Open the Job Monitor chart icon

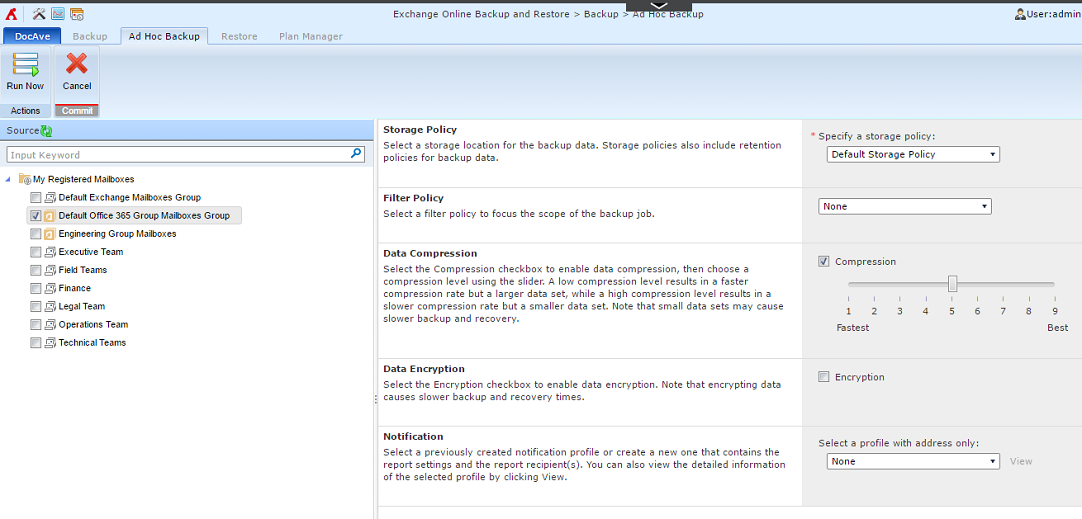pyautogui.click(x=58, y=14)
